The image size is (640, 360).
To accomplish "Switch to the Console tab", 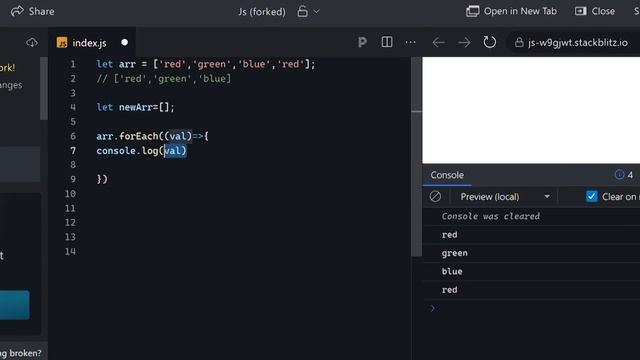I will [x=447, y=175].
